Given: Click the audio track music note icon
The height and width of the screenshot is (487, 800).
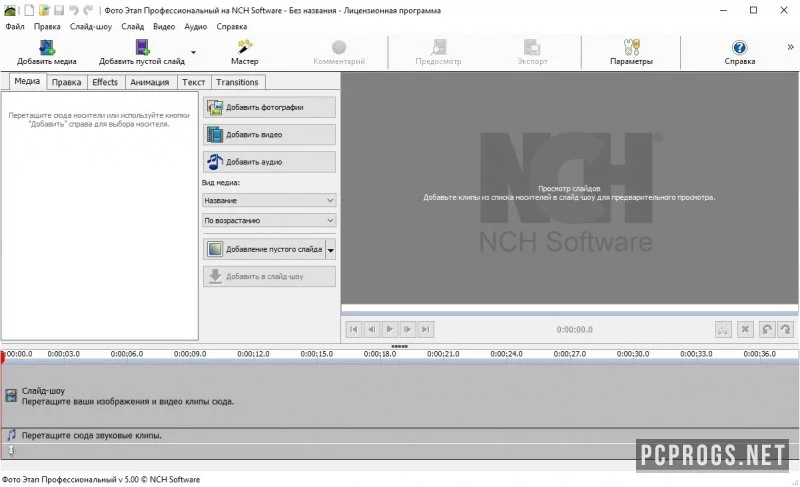Looking at the screenshot, I should click(11, 435).
